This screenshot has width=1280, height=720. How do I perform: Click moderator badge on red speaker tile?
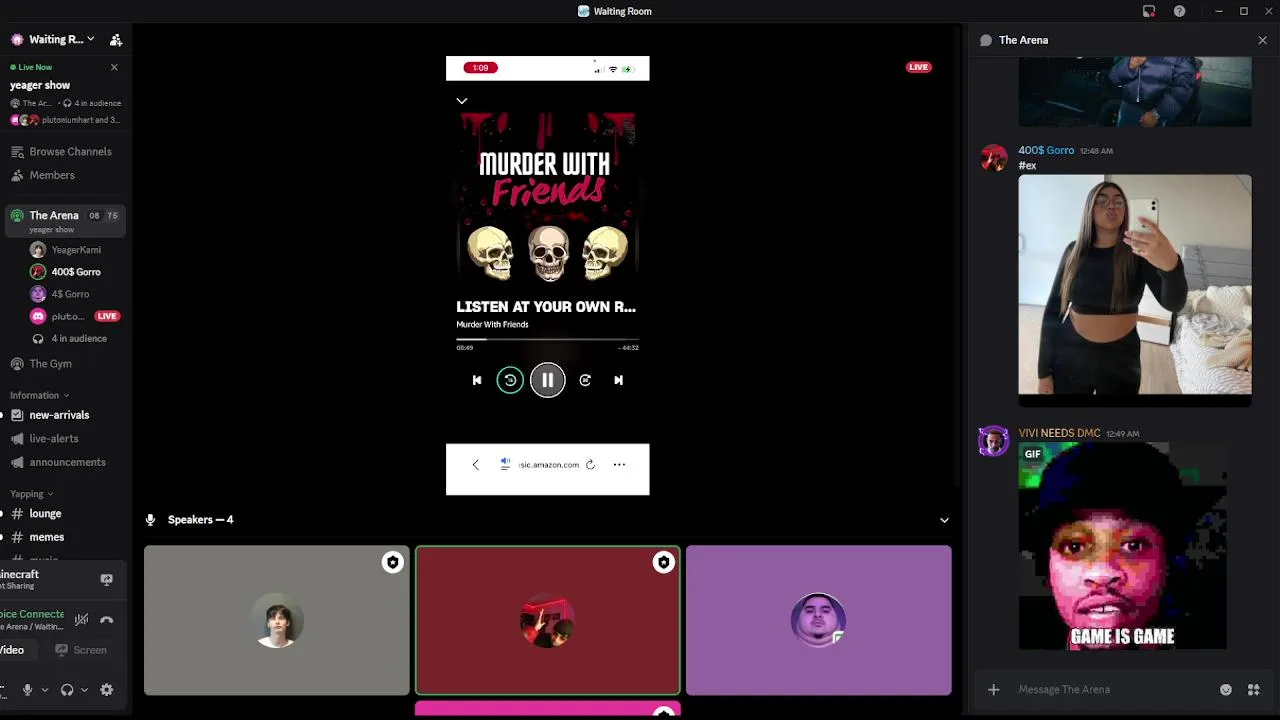[664, 563]
